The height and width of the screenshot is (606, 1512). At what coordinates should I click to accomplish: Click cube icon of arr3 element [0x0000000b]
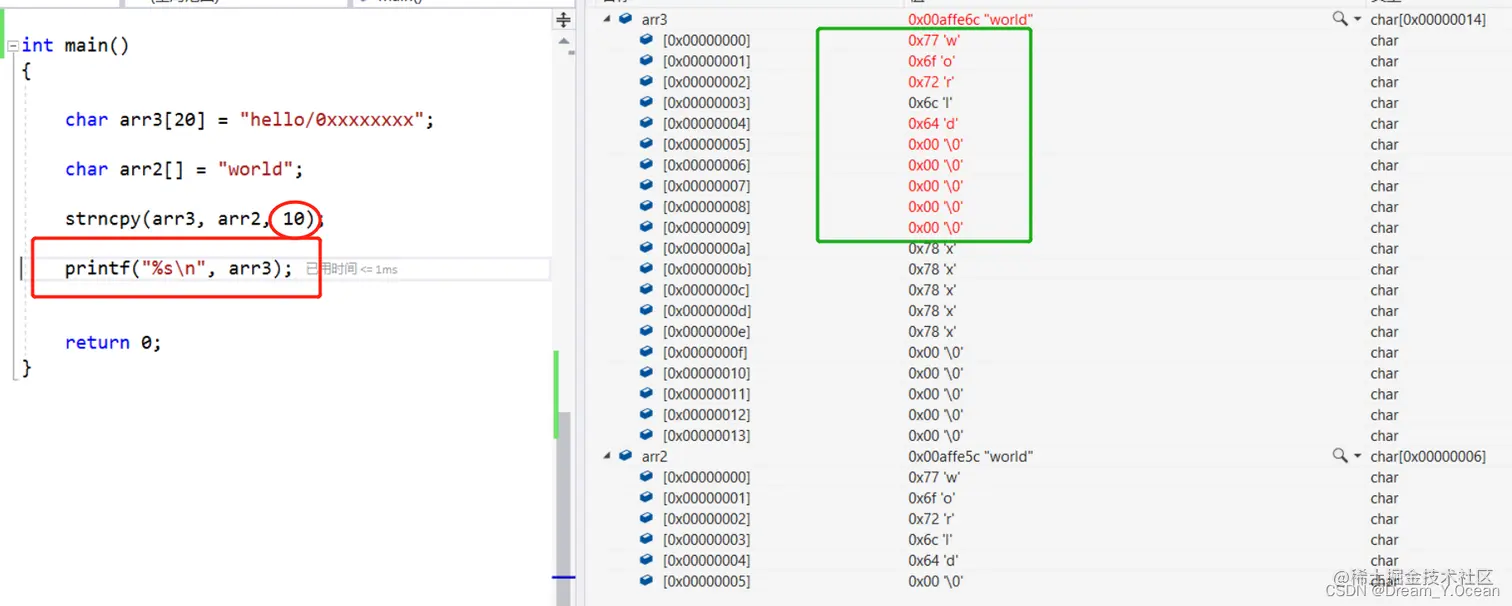[x=647, y=269]
